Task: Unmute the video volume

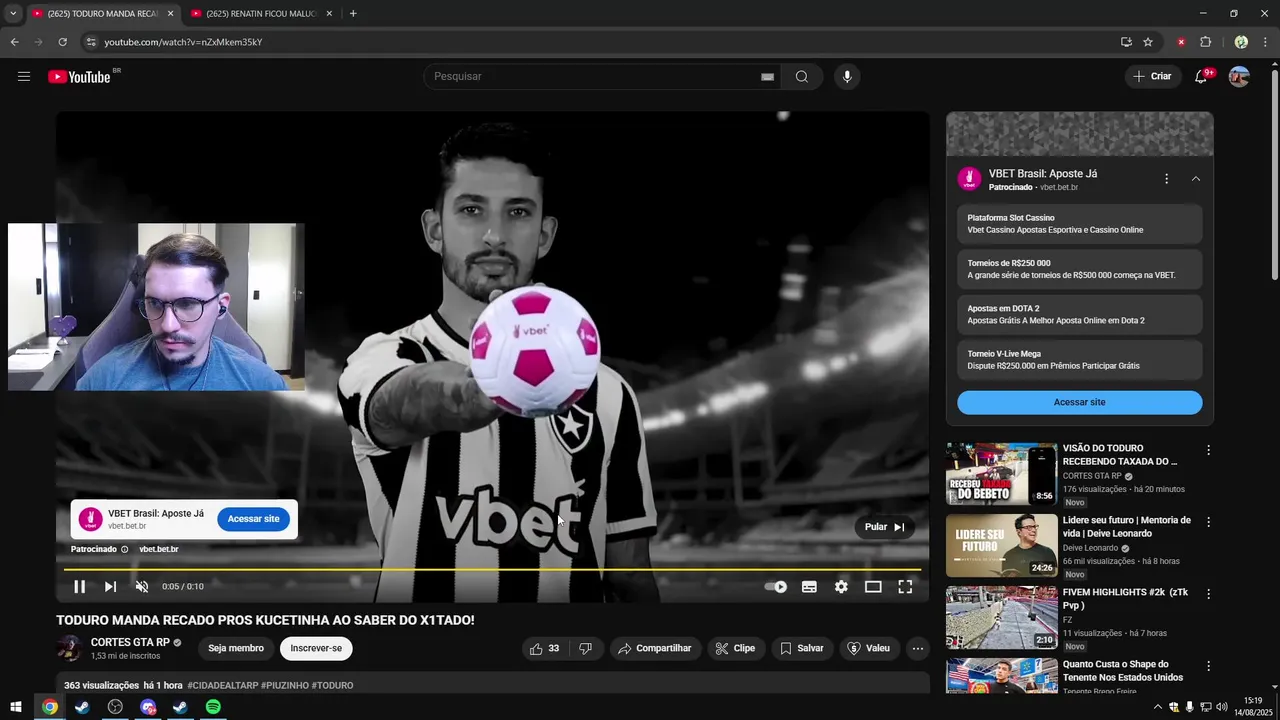Action: click(142, 587)
